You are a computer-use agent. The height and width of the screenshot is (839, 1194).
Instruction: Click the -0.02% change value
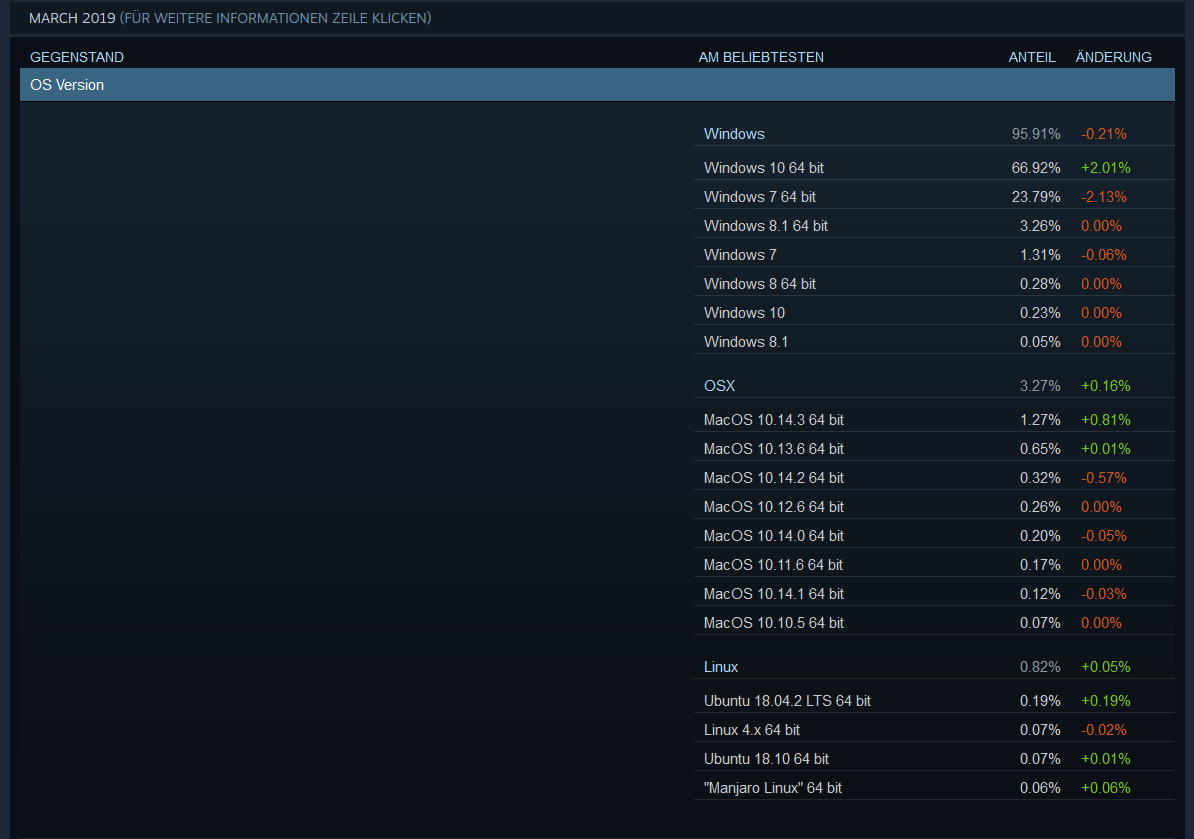[x=1103, y=729]
